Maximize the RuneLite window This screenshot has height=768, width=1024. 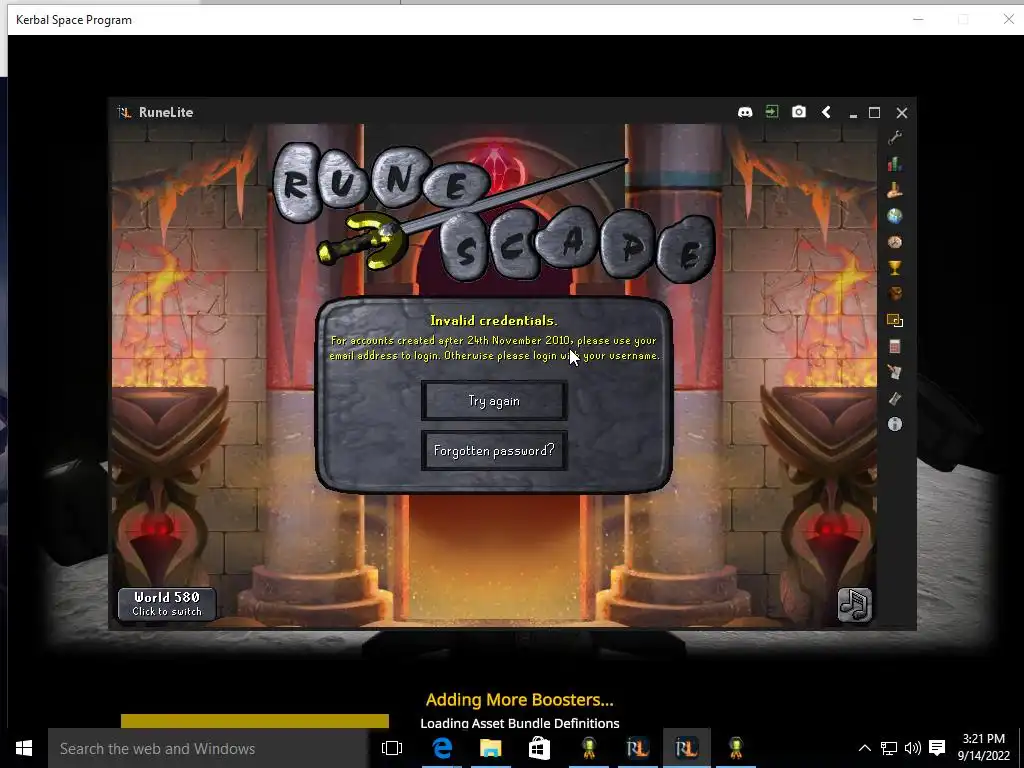874,112
